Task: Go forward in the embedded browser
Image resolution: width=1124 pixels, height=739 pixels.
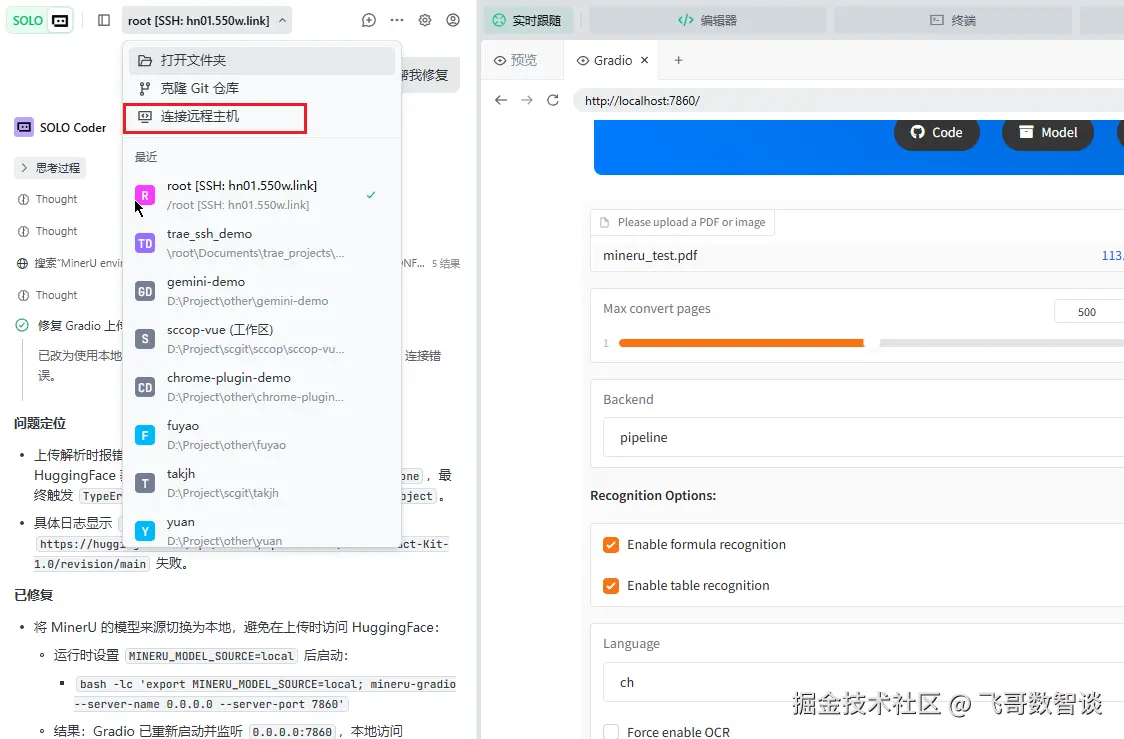Action: [527, 100]
